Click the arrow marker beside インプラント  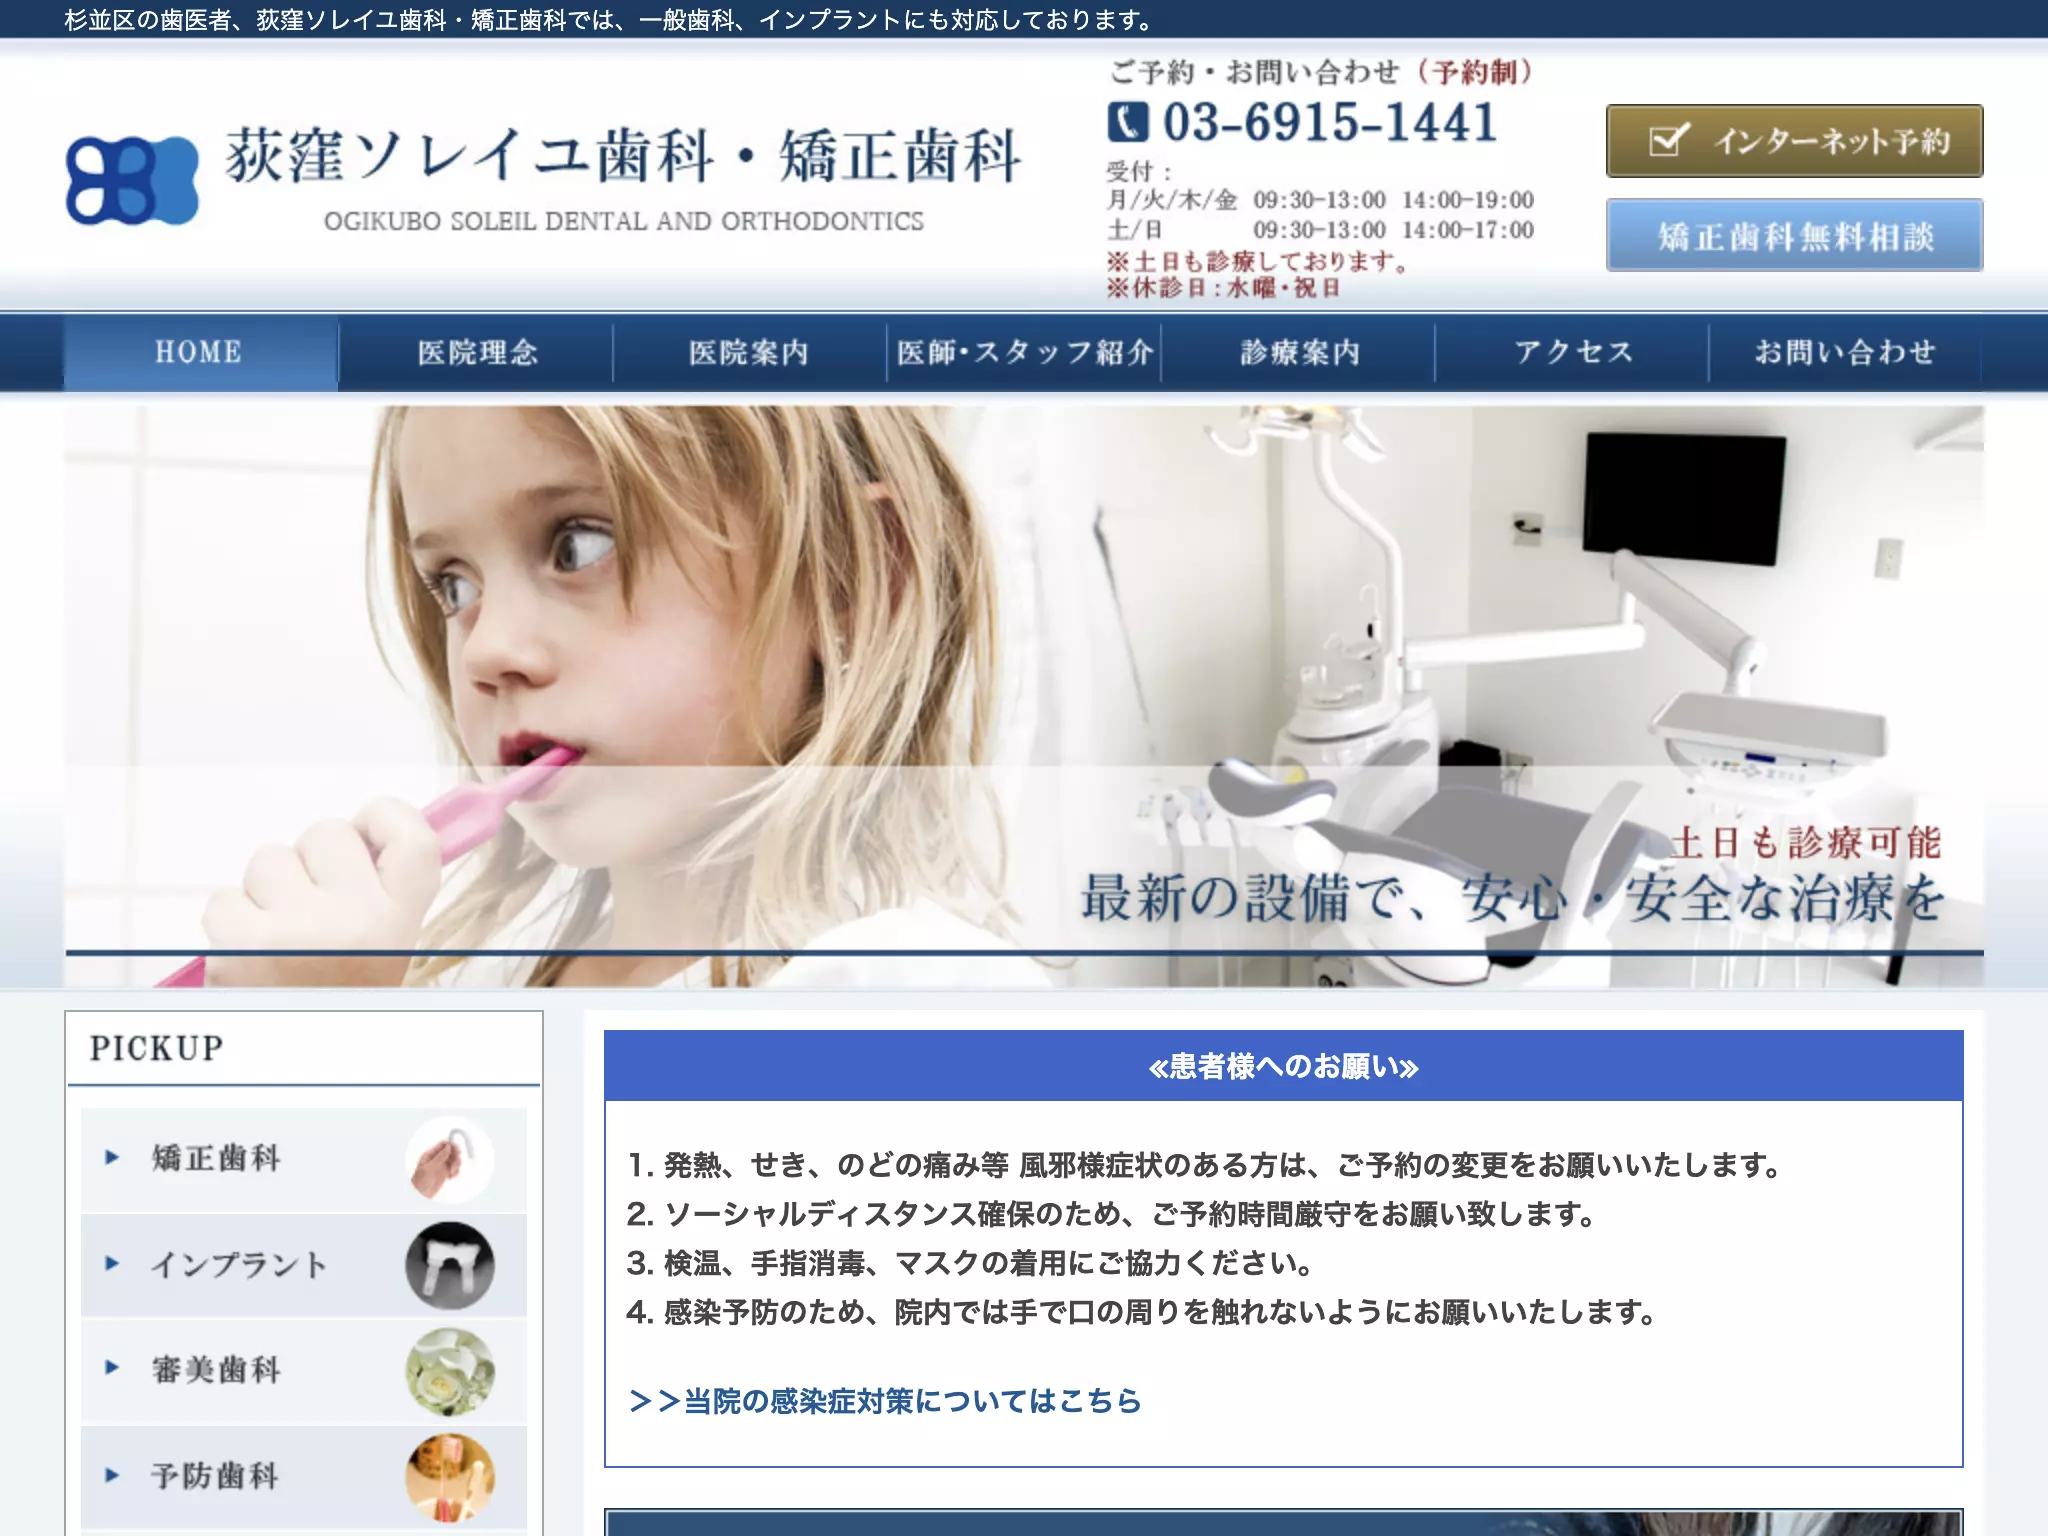click(112, 1264)
